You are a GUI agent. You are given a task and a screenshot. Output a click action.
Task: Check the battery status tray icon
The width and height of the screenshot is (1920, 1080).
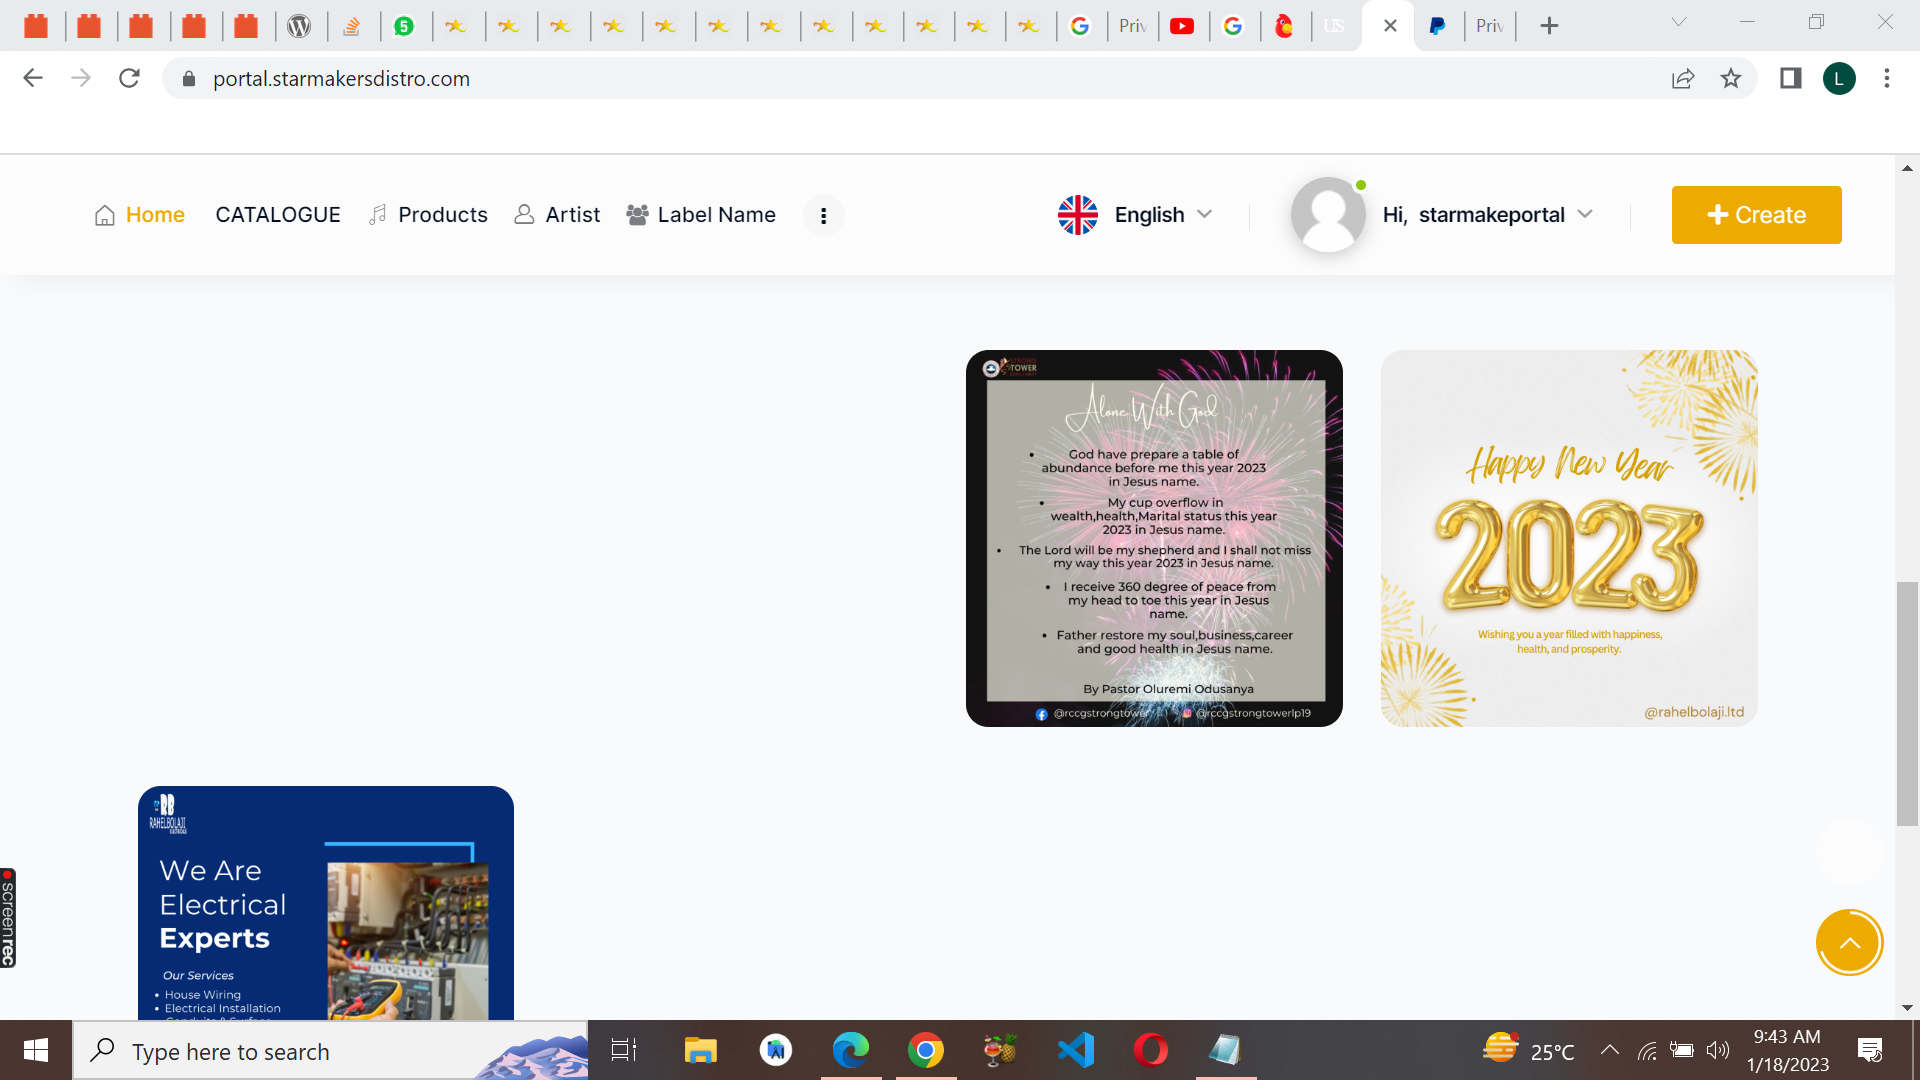click(x=1682, y=1050)
